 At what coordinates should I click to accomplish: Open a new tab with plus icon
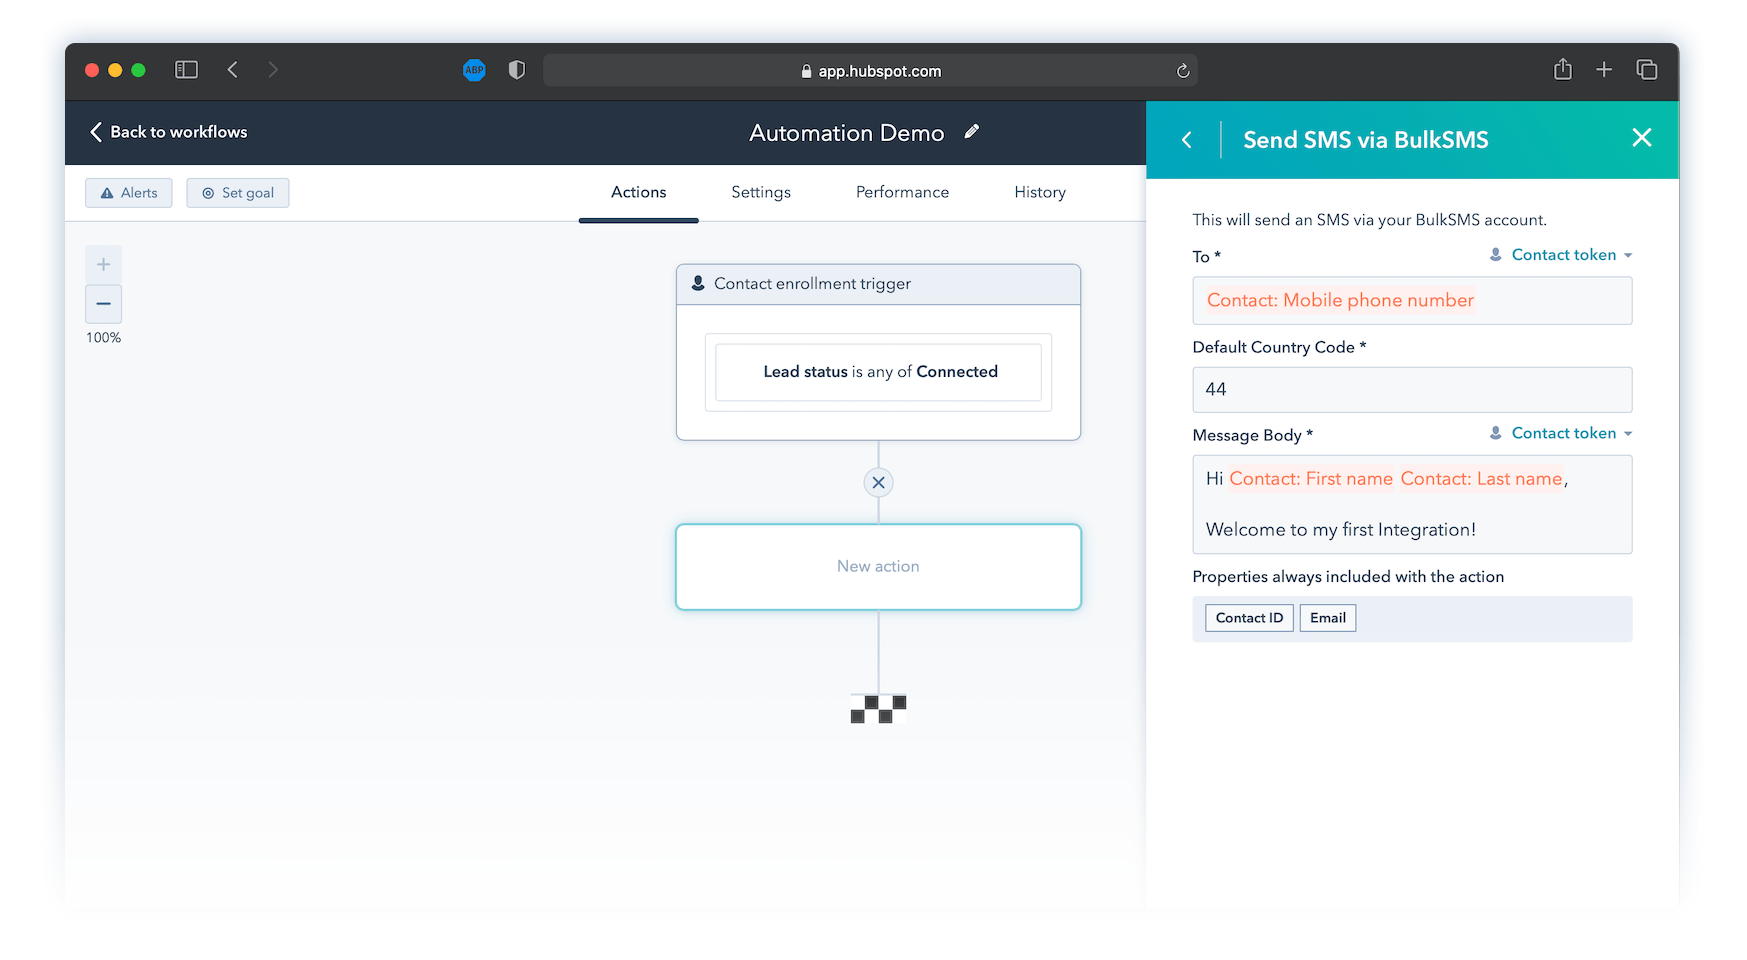pos(1604,69)
